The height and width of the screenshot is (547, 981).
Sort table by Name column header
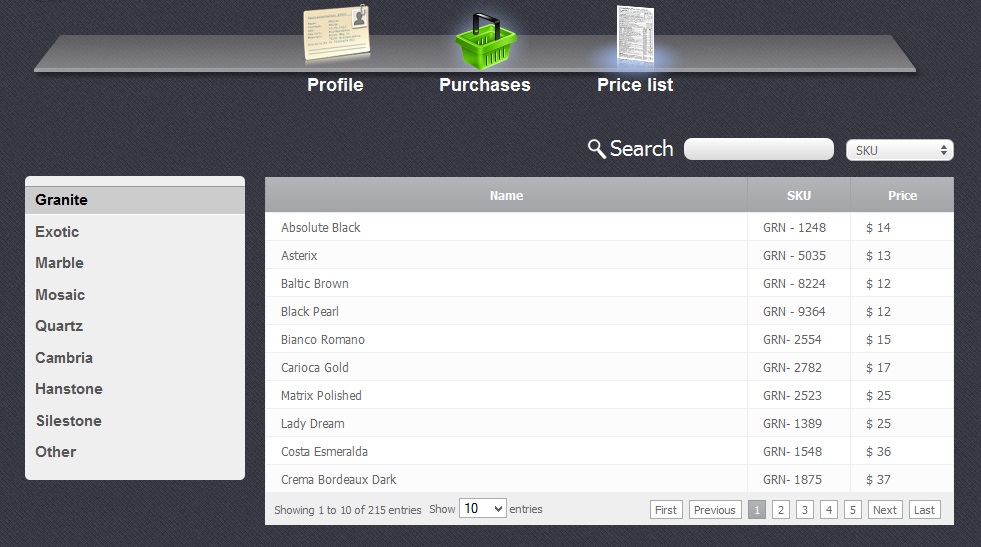[506, 196]
